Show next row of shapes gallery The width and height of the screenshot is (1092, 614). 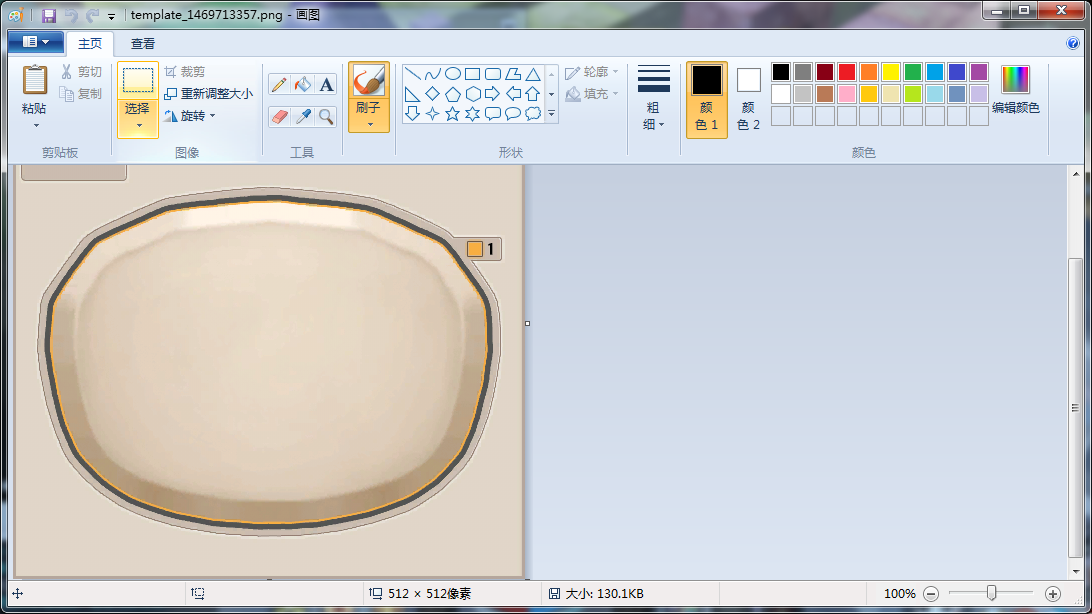pyautogui.click(x=552, y=94)
